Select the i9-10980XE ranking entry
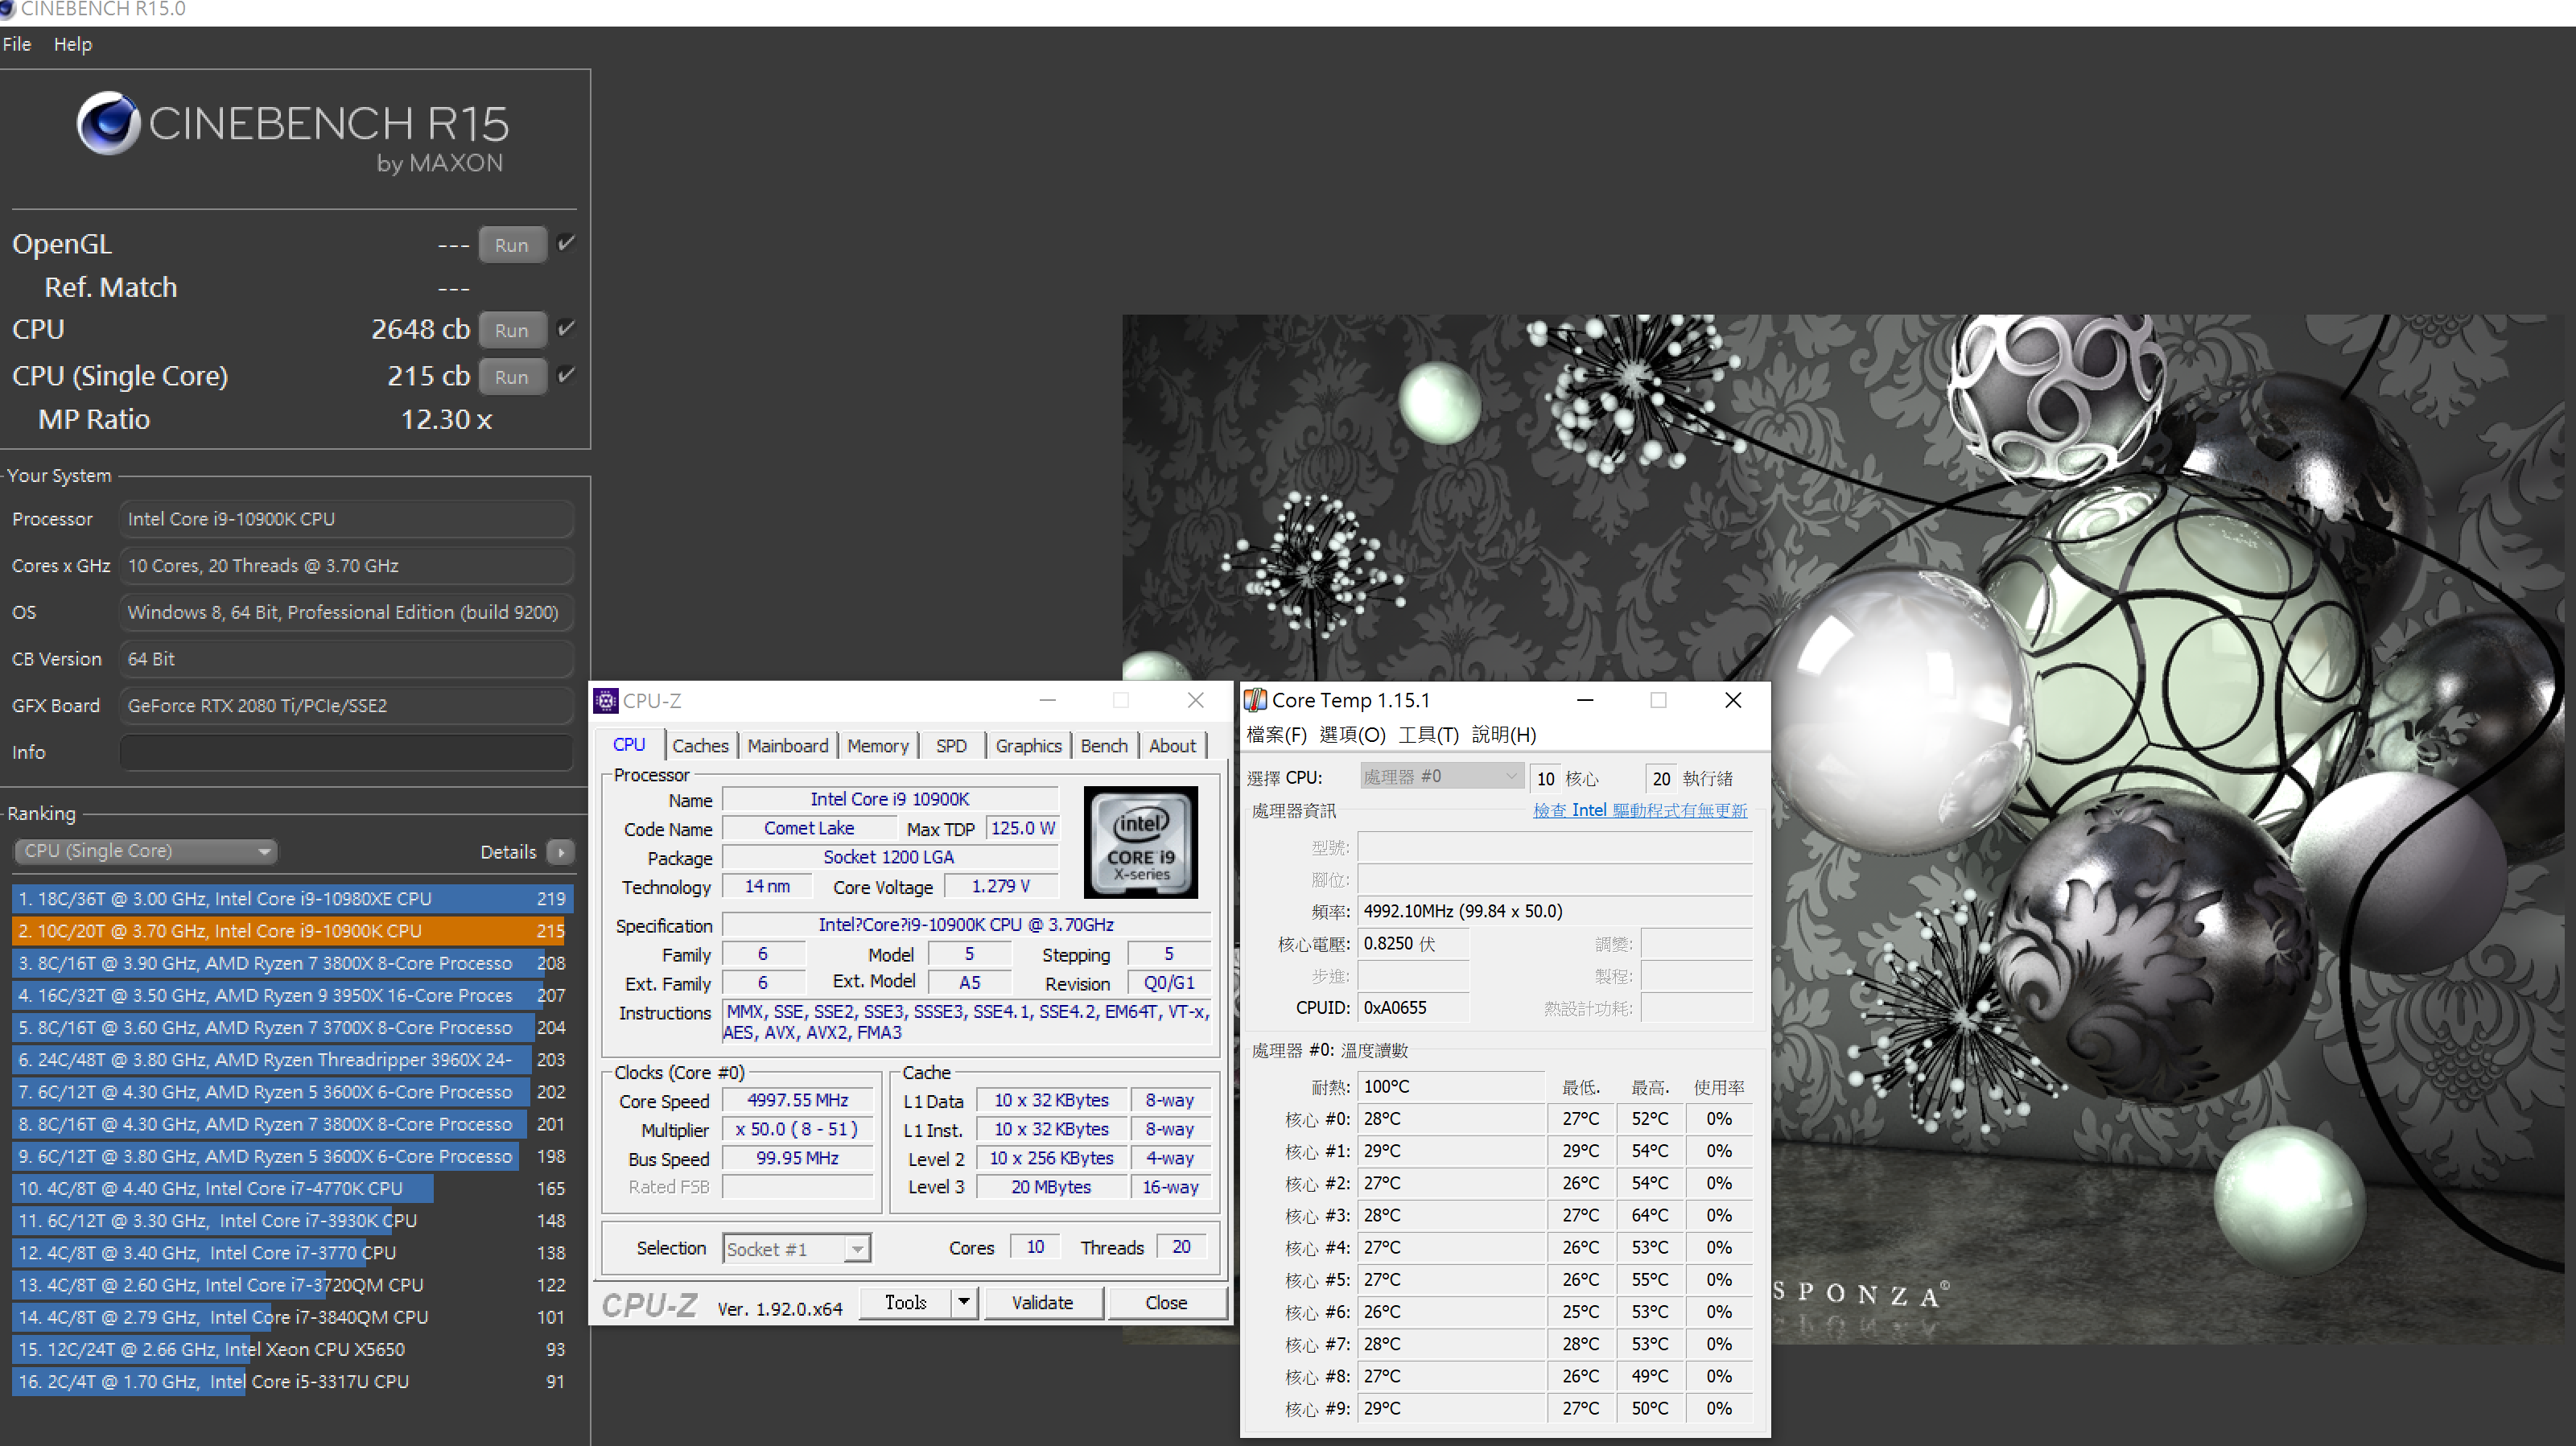This screenshot has height=1446, width=2576. pos(293,899)
